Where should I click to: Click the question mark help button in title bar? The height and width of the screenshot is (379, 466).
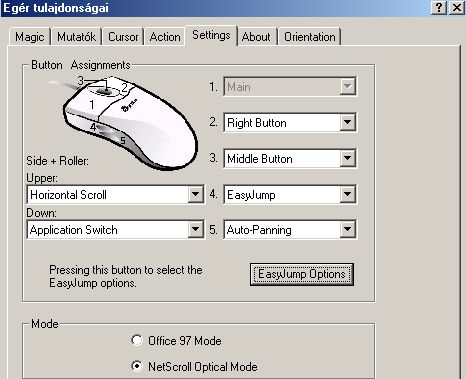pyautogui.click(x=439, y=7)
